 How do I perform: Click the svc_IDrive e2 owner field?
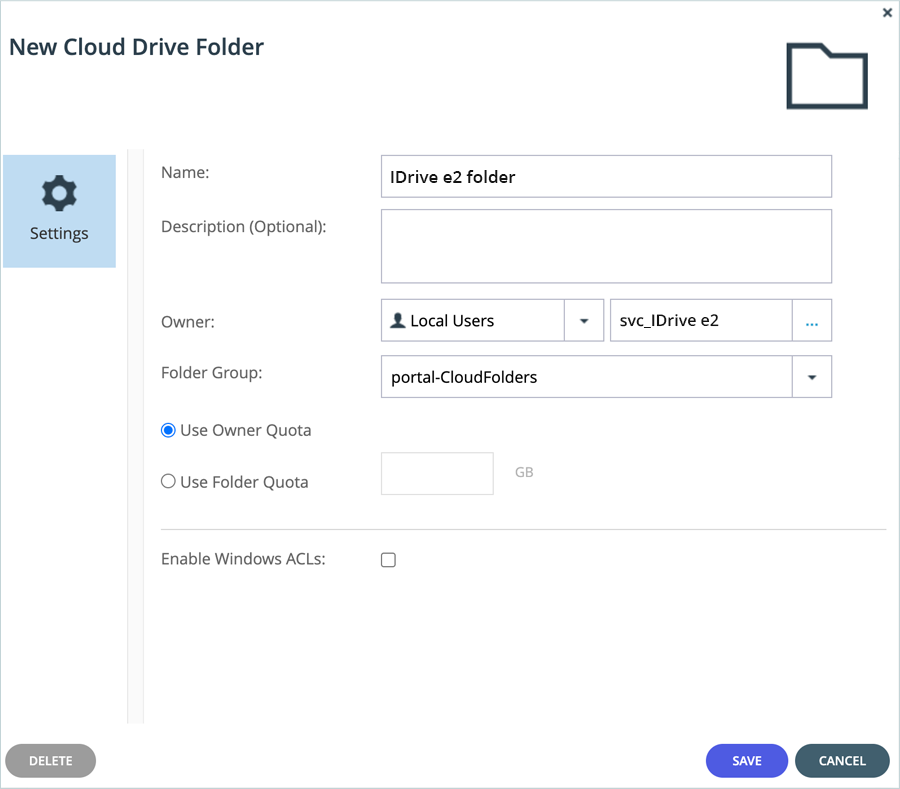tap(700, 321)
